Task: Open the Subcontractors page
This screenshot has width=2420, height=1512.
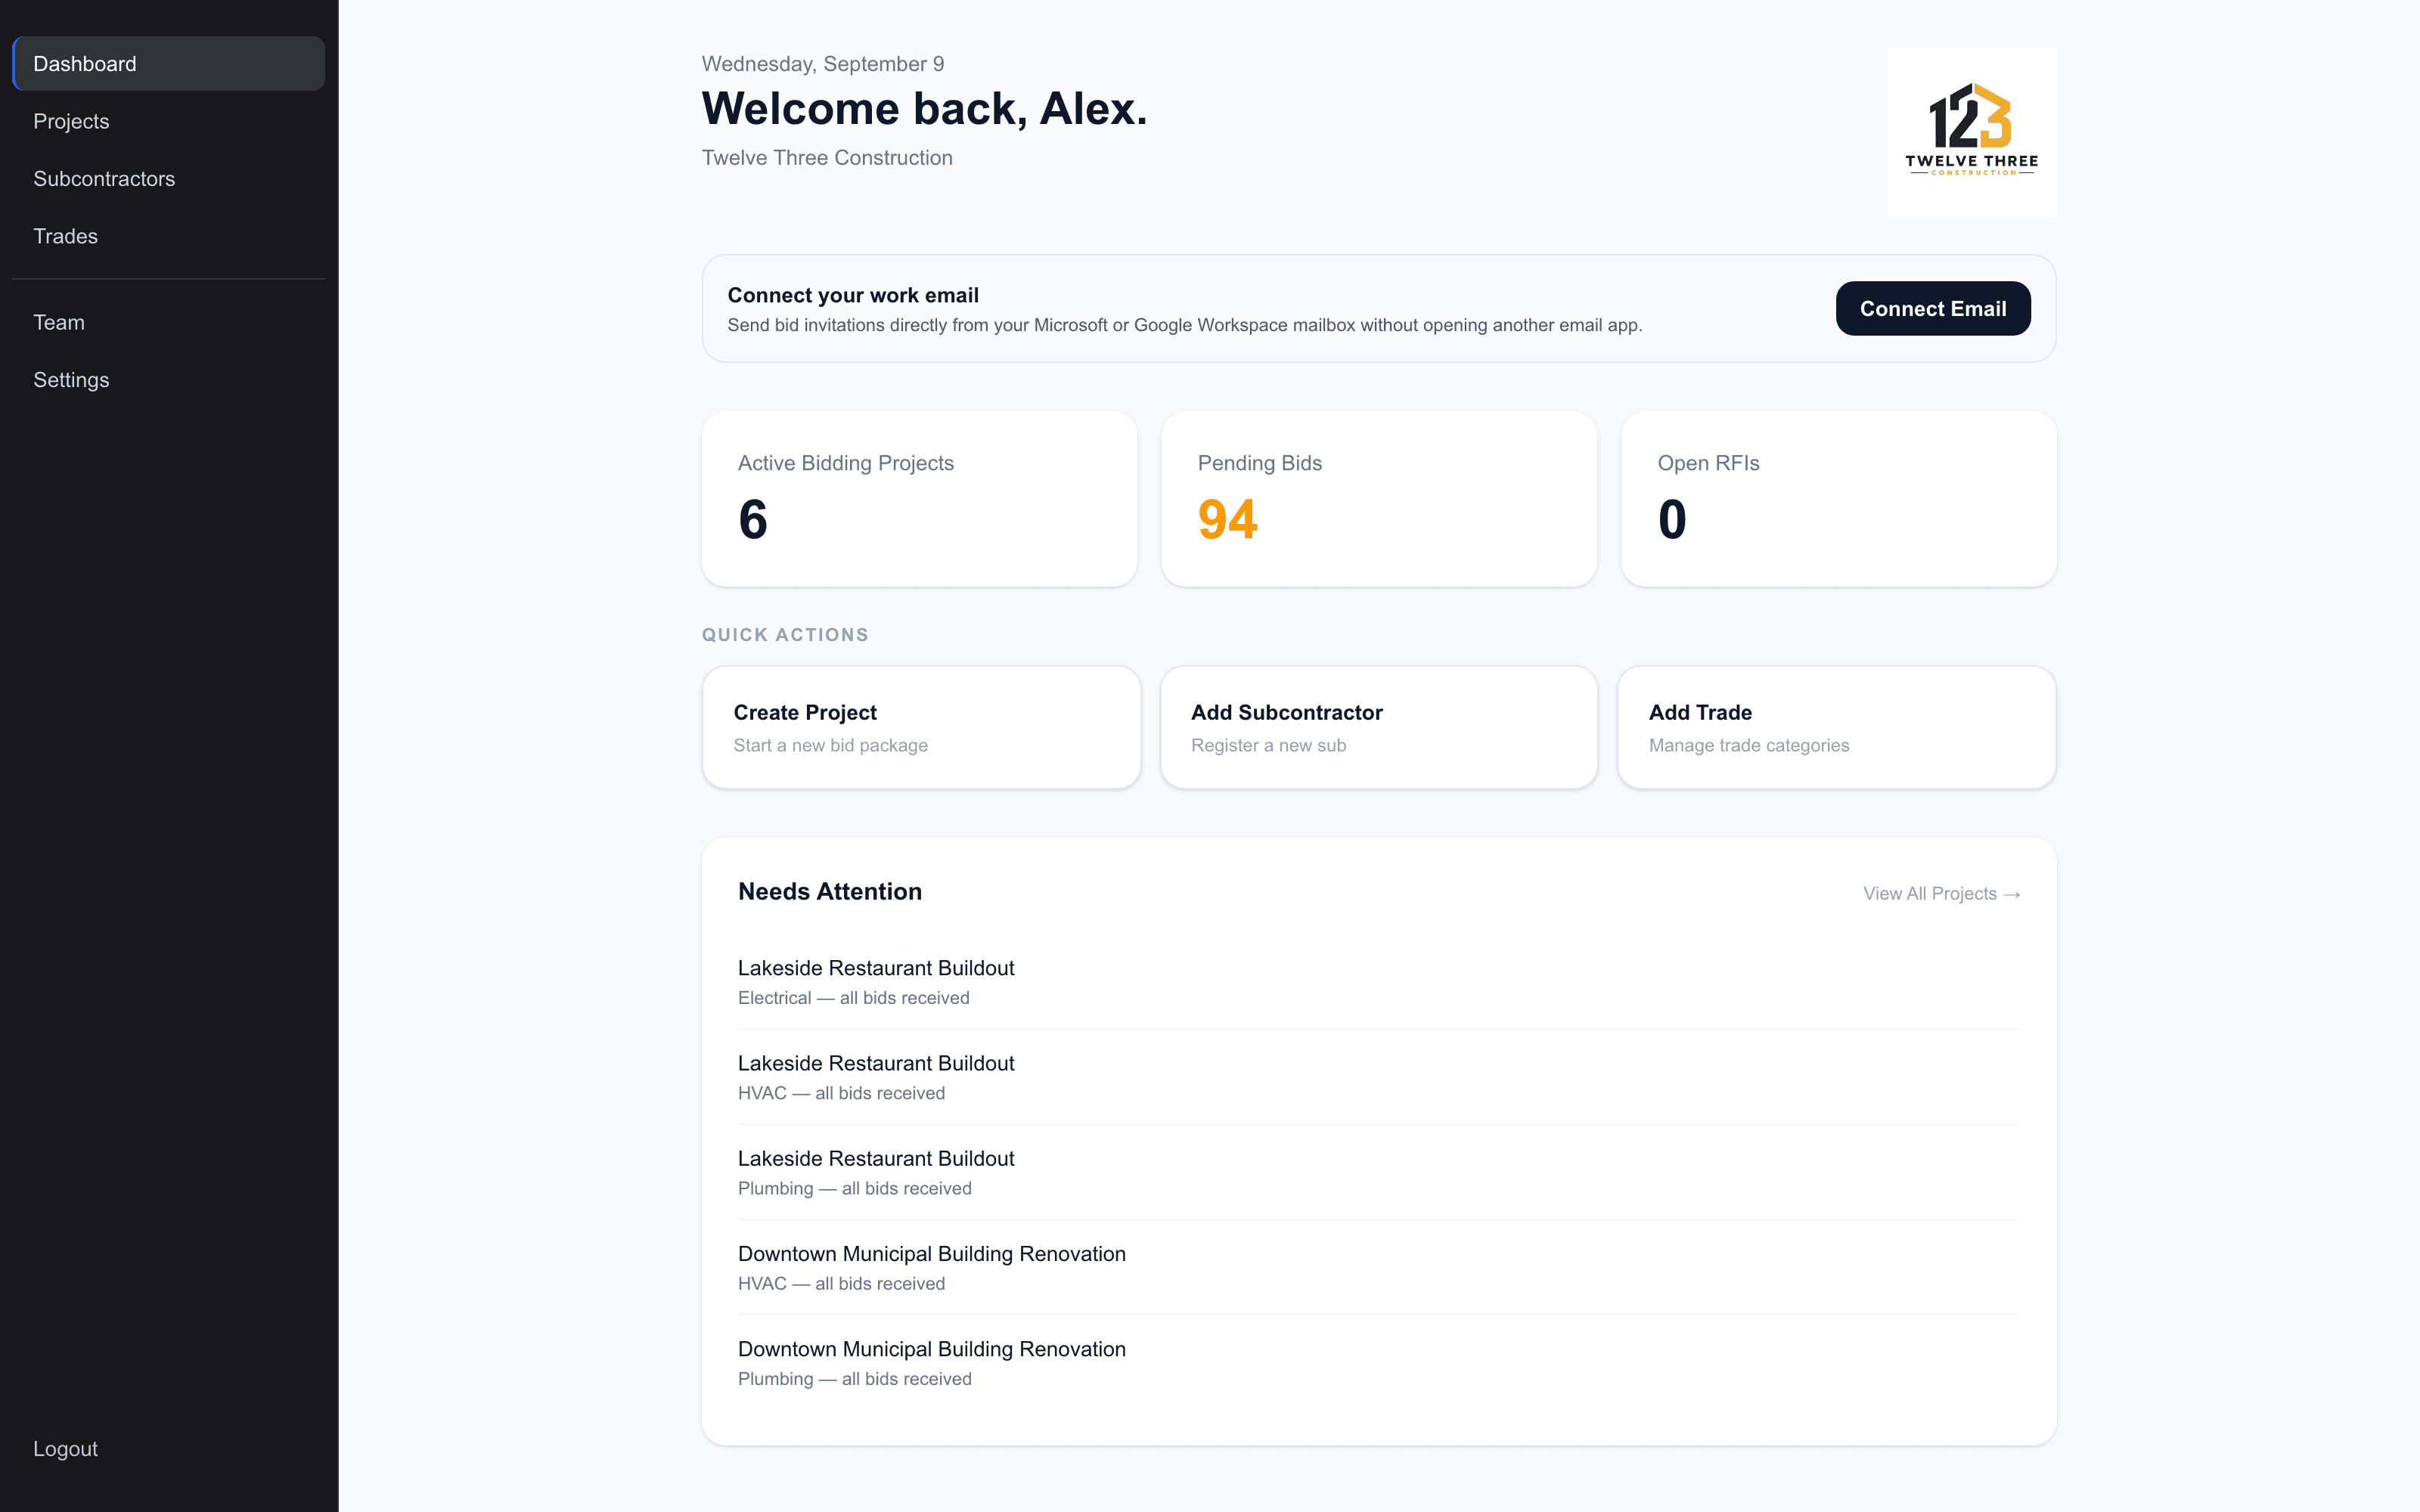Action: [x=168, y=179]
